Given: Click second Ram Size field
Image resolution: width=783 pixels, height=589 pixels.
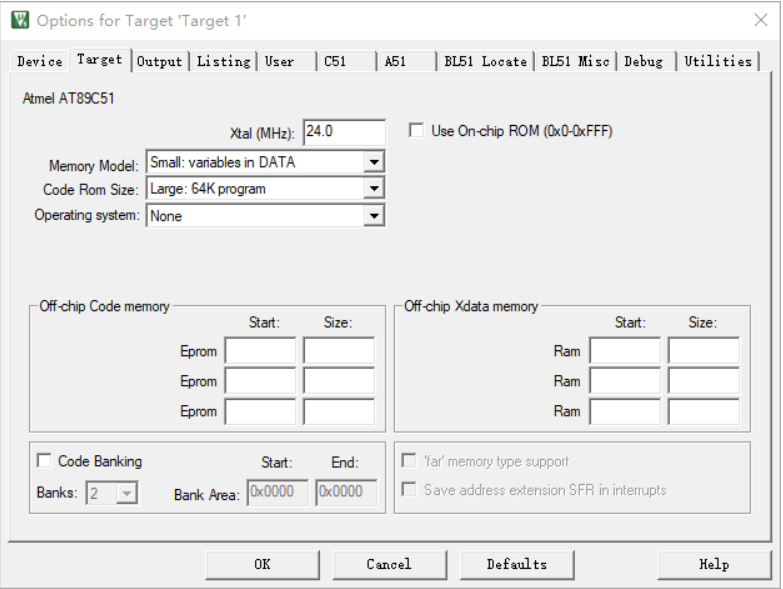Looking at the screenshot, I should coord(704,381).
